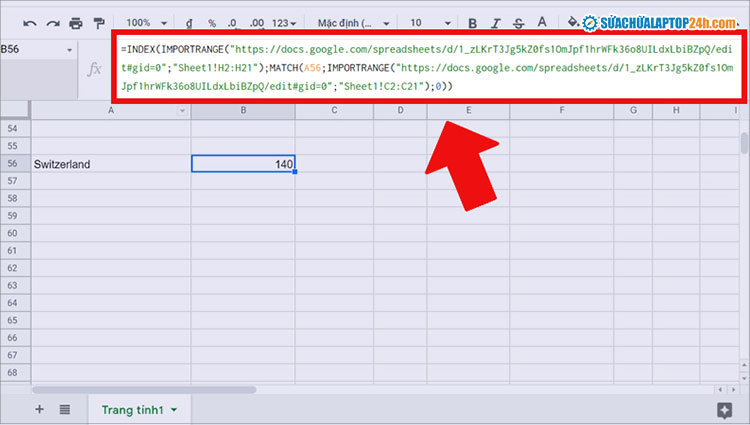Expand the 123 number format dropdown

[285, 22]
